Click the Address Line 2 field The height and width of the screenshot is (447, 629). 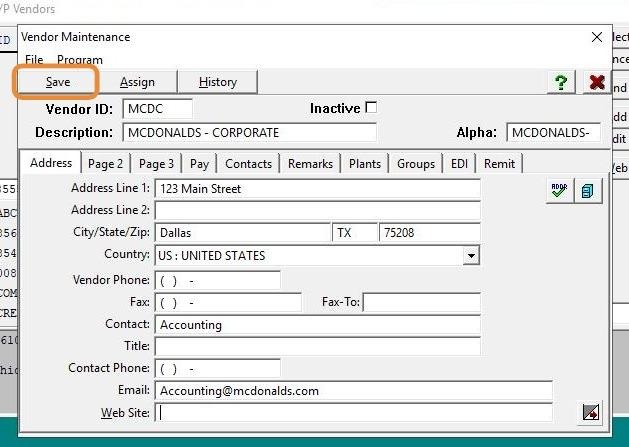(x=318, y=211)
